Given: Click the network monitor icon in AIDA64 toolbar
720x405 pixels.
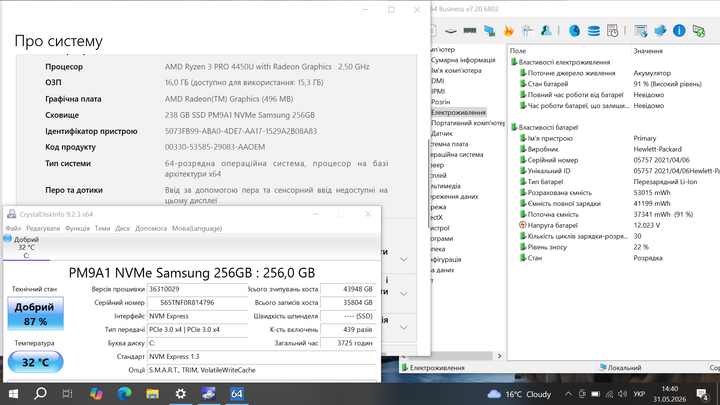Looking at the screenshot, I should point(489,31).
